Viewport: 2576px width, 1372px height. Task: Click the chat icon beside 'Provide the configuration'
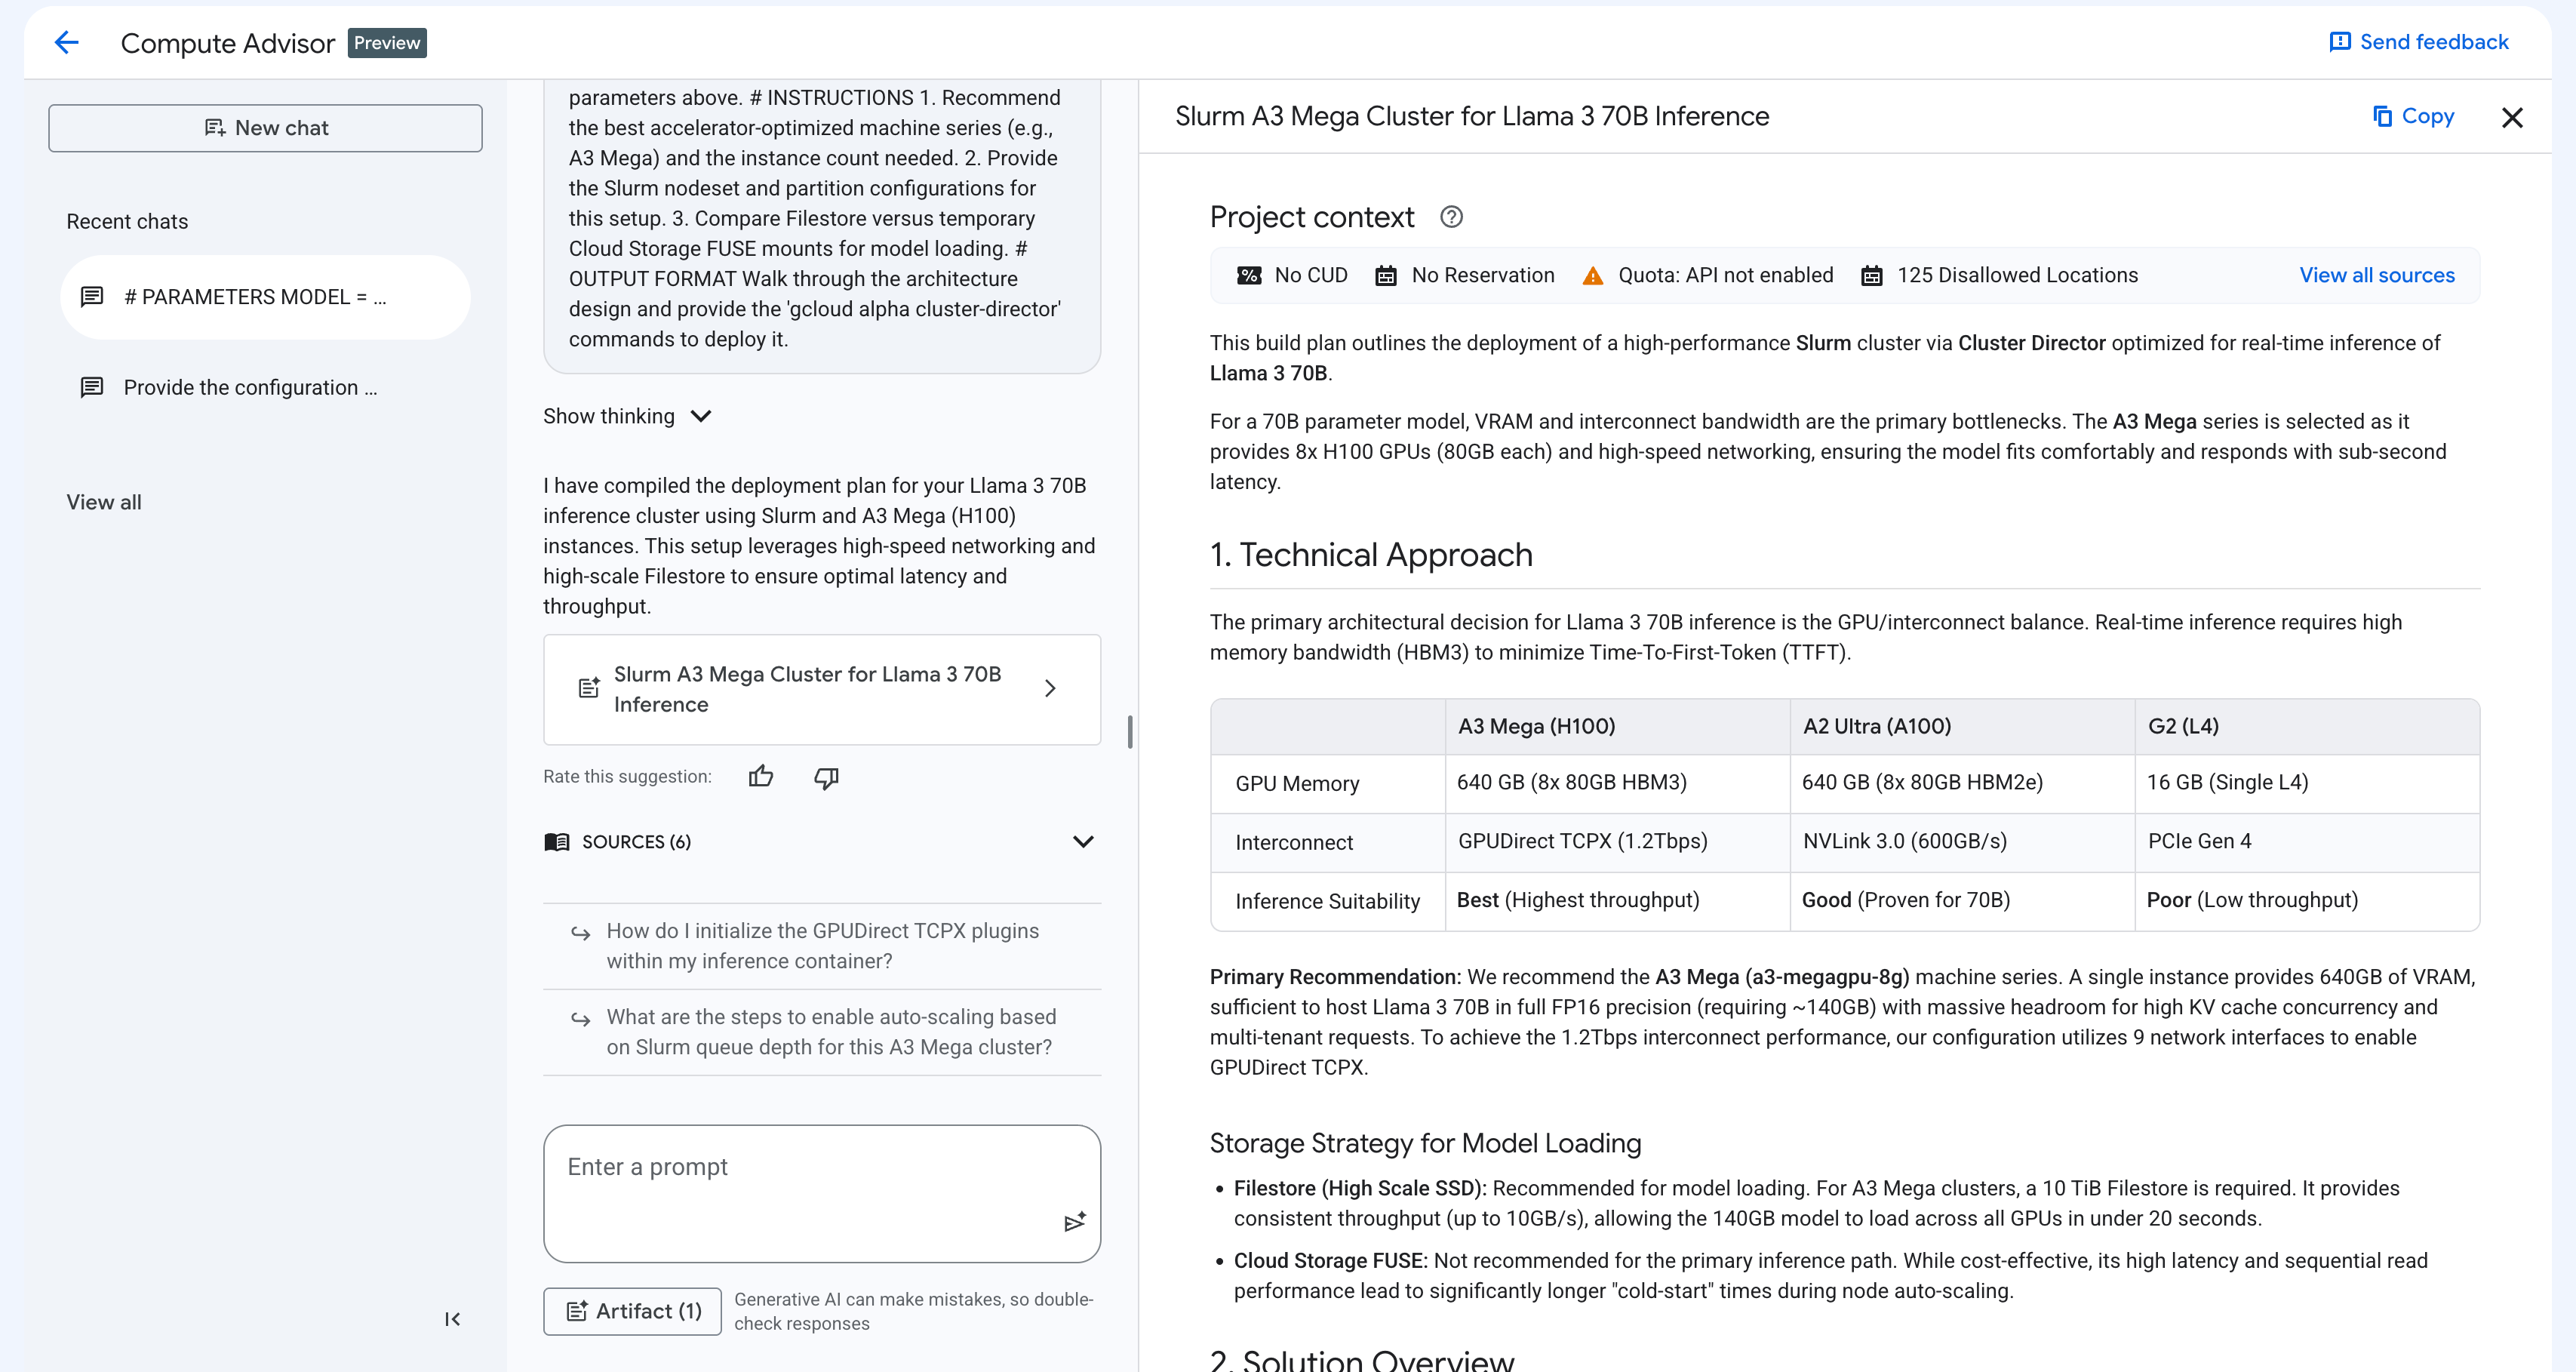92,387
